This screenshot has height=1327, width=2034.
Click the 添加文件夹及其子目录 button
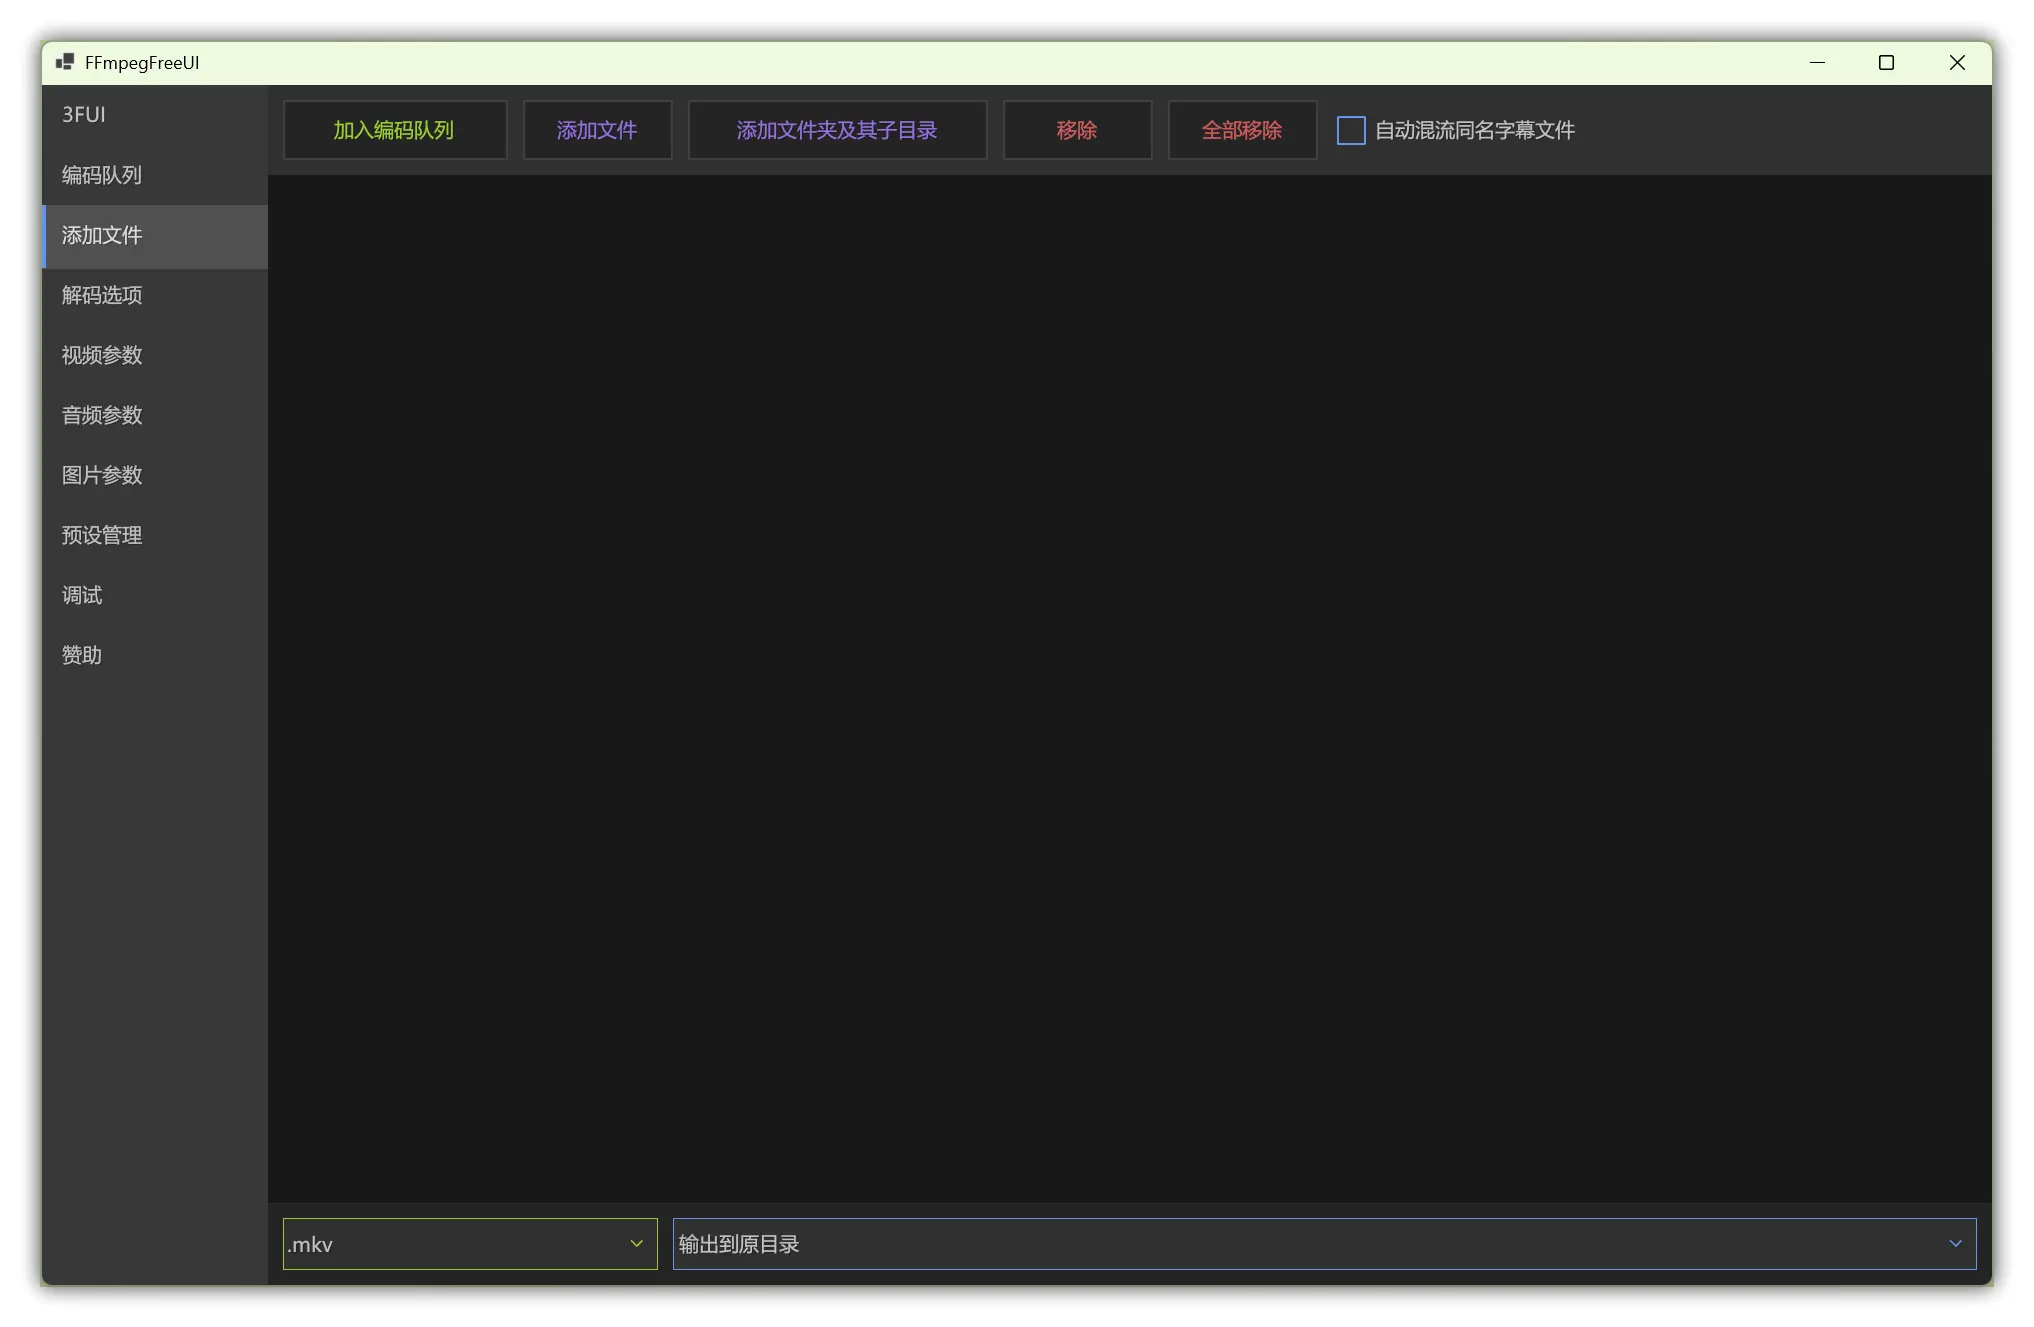837,130
